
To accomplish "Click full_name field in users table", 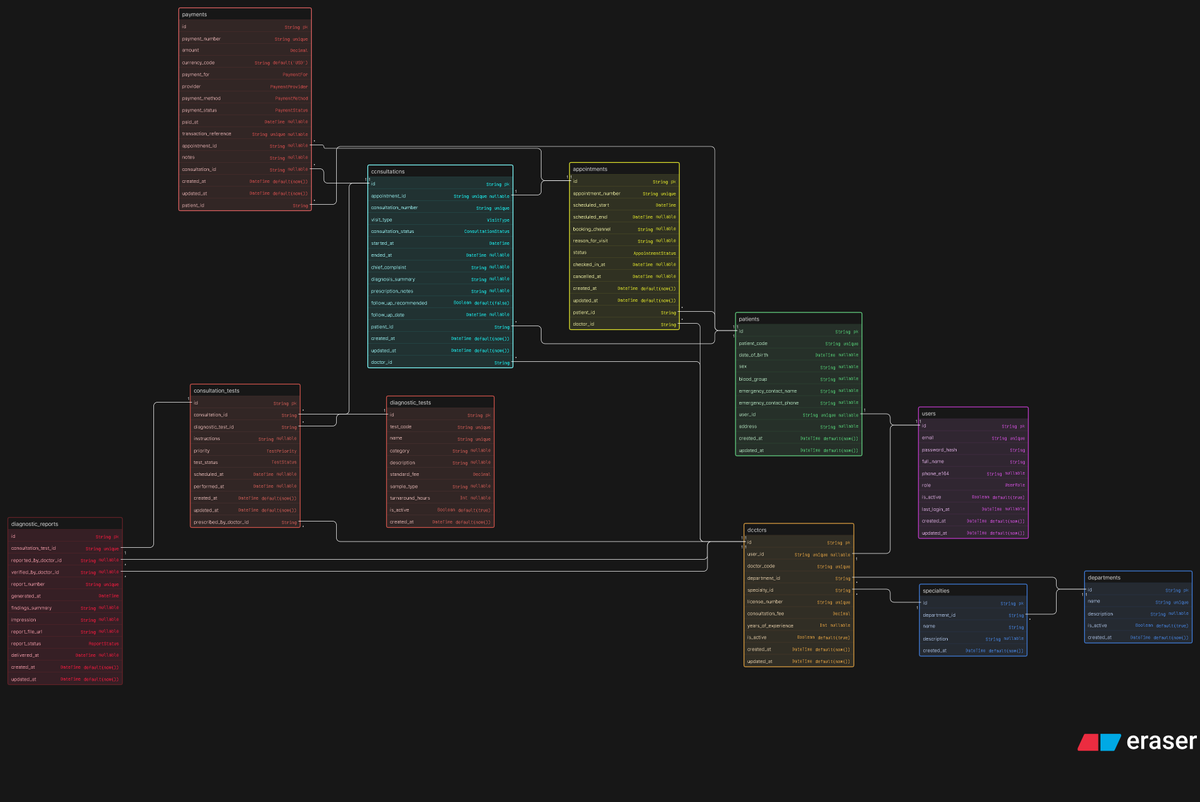I will pyautogui.click(x=973, y=462).
